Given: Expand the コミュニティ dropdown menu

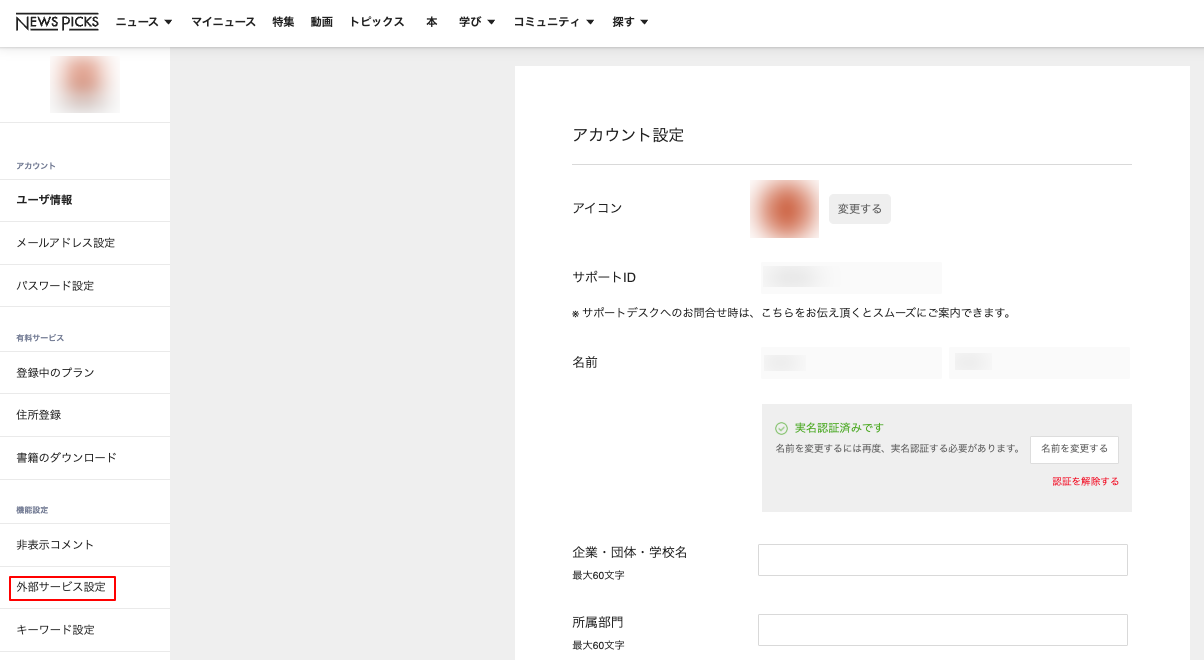Looking at the screenshot, I should coord(553,20).
